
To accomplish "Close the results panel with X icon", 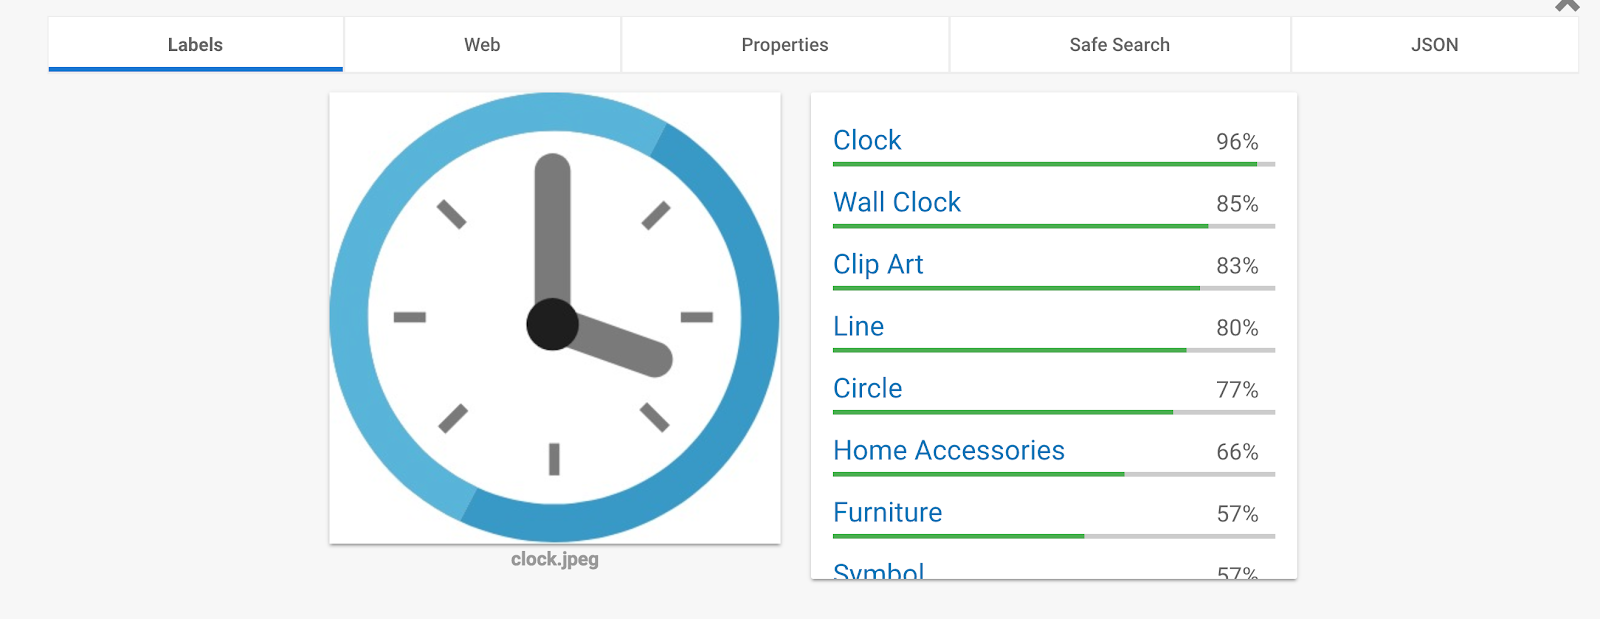I will (x=1567, y=5).
